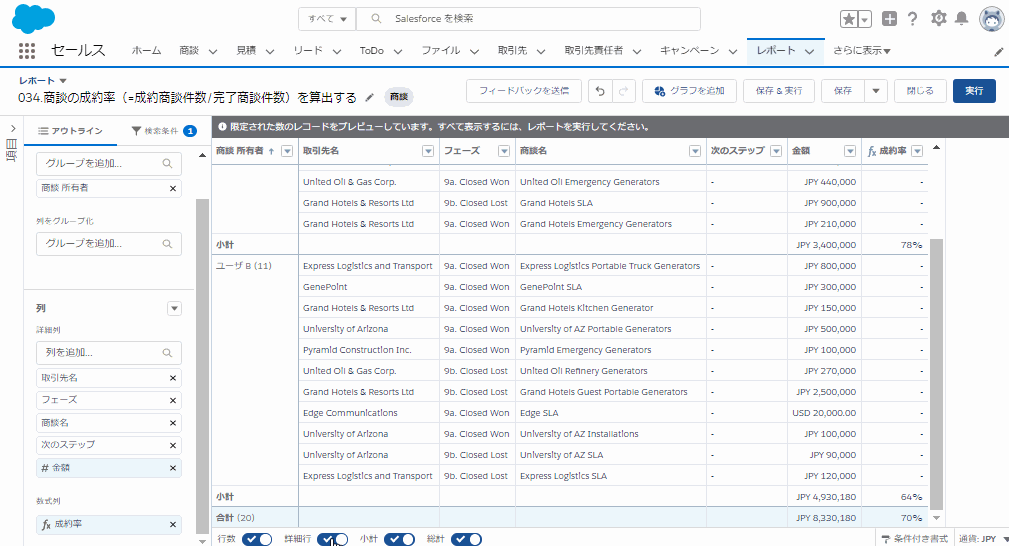Remove the フェーズ column
The image size is (1009, 546).
(x=172, y=400)
